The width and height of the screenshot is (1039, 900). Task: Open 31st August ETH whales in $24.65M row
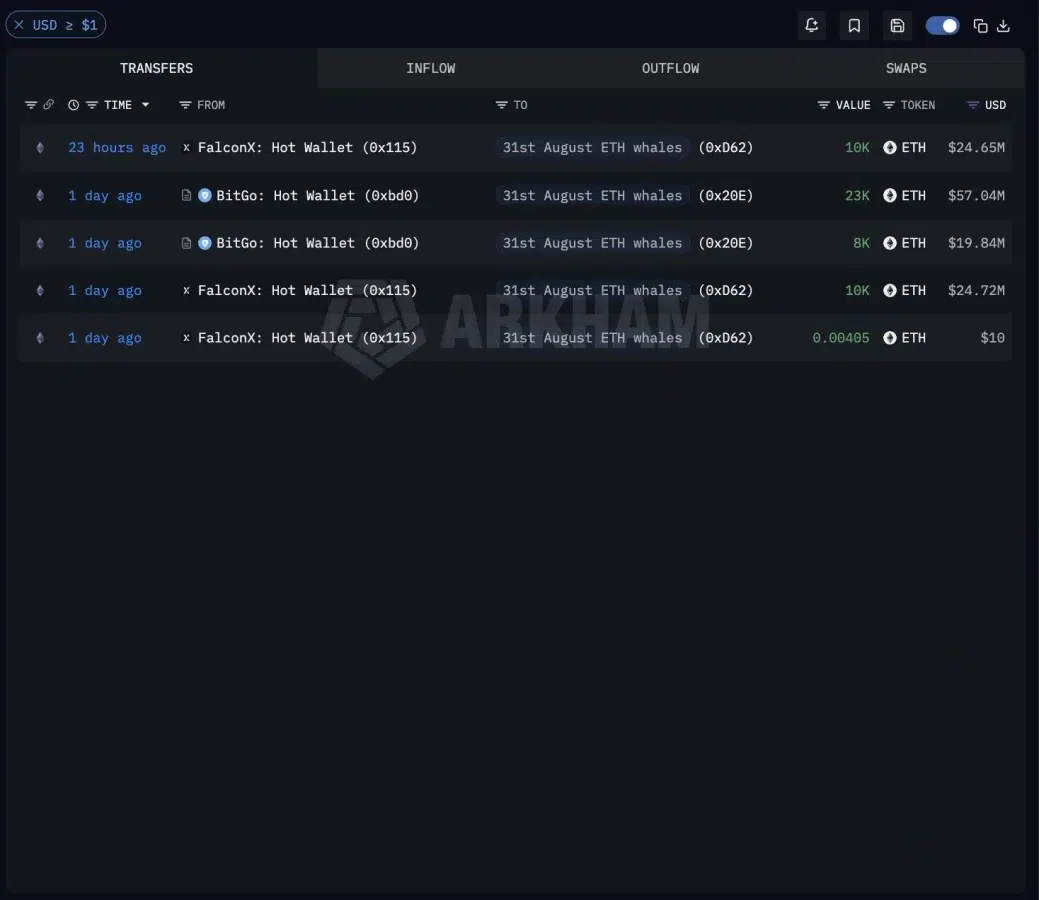pyautogui.click(x=592, y=148)
